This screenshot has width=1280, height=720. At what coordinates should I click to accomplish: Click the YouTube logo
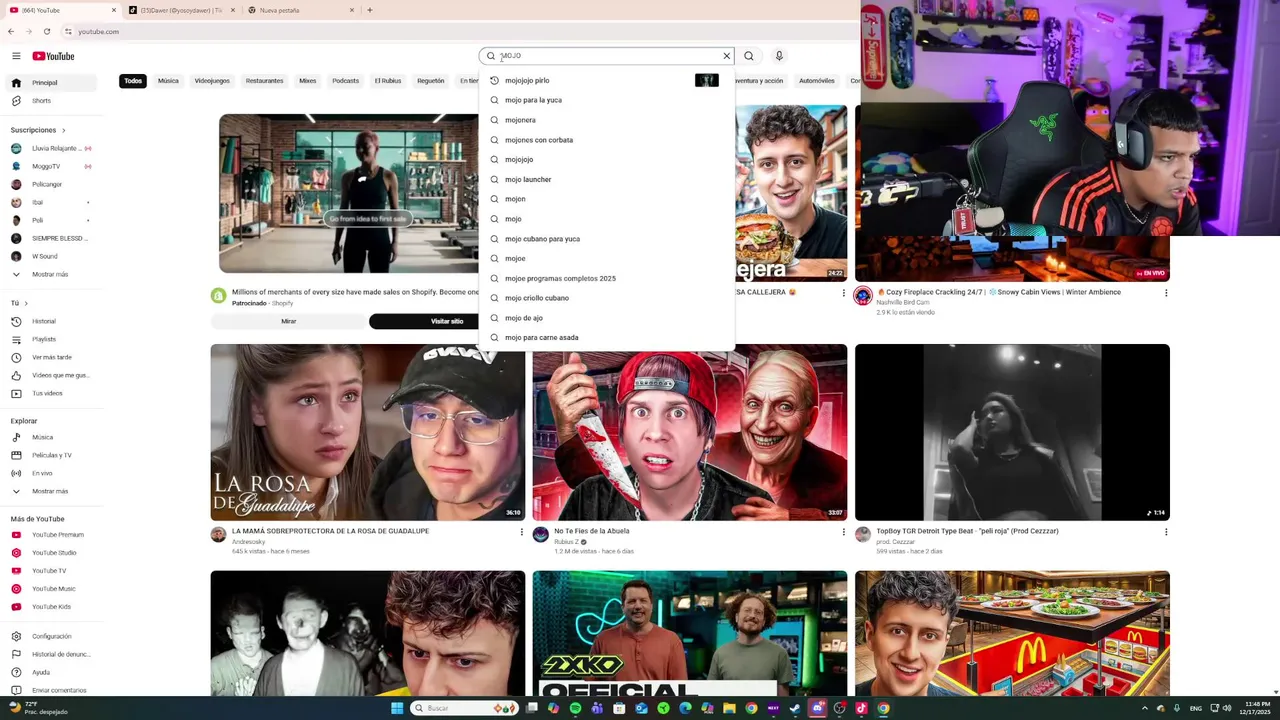click(x=53, y=56)
